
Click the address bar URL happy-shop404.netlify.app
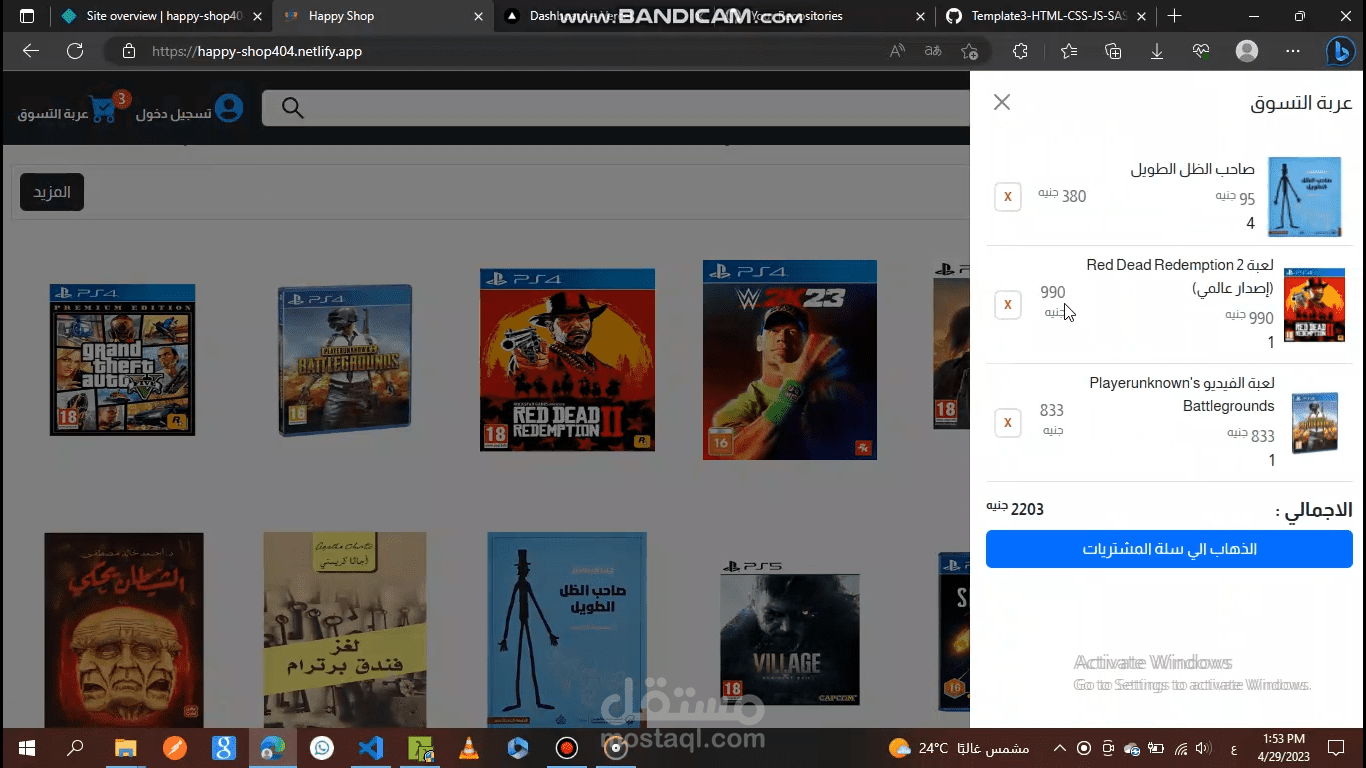(x=257, y=51)
